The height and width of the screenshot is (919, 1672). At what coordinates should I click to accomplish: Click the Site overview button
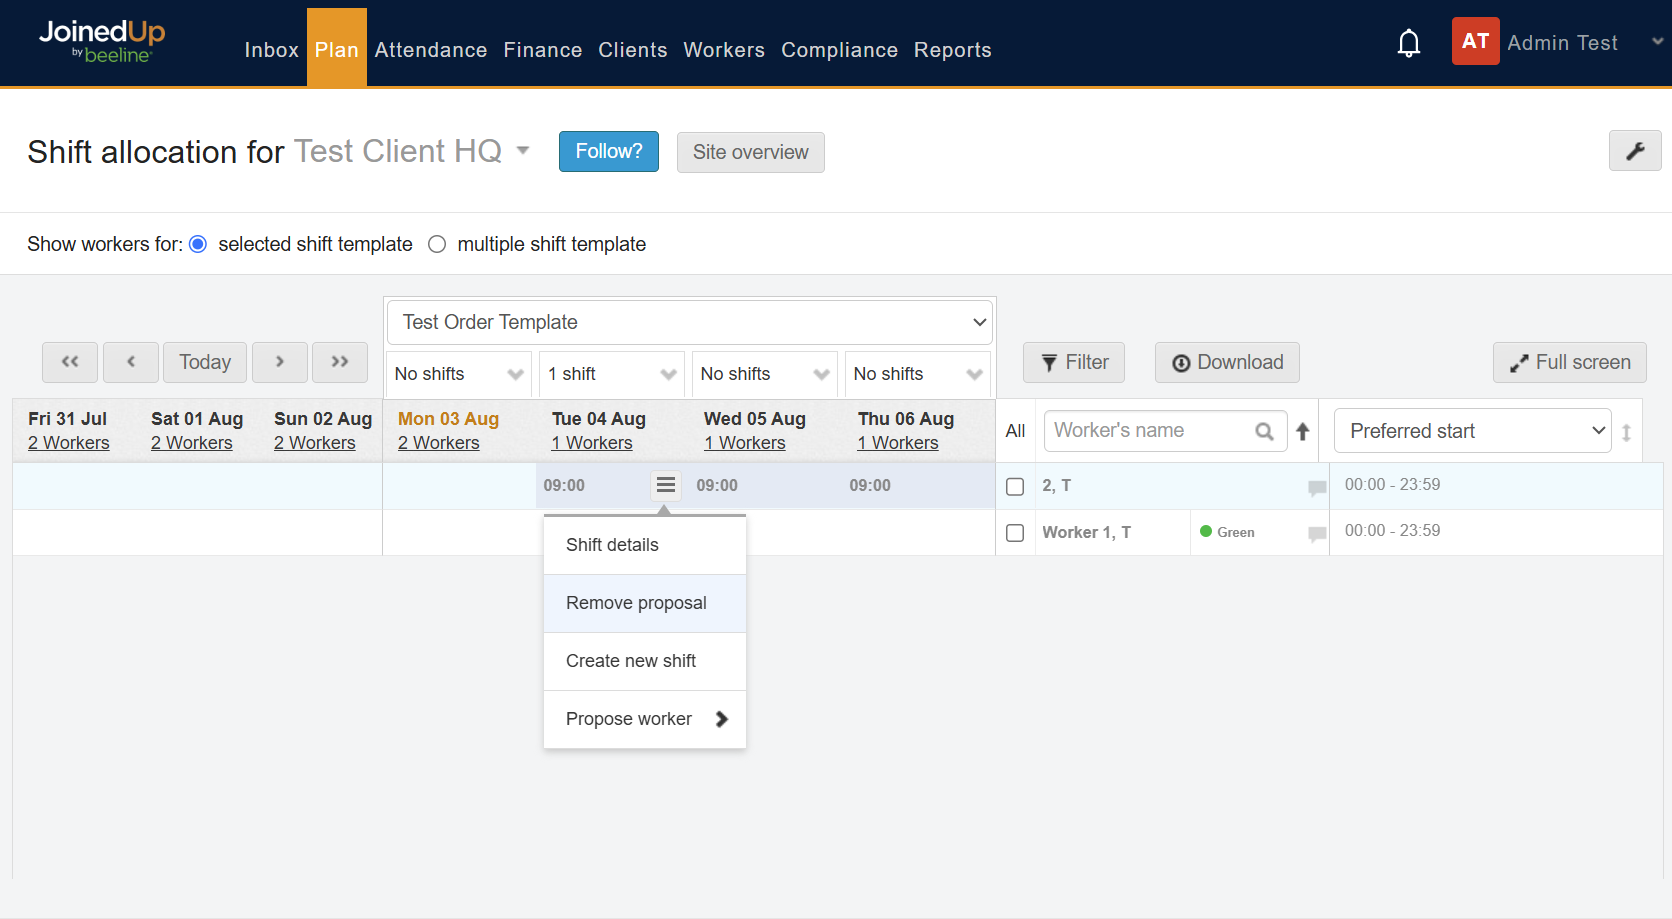(751, 152)
